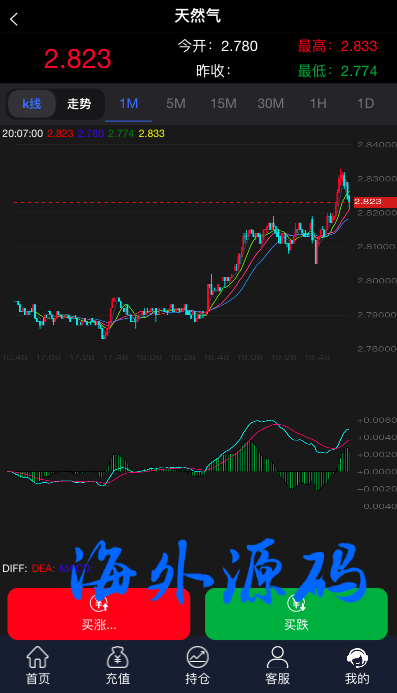Click the DEA indicator label
Viewport: 397px width, 693px height.
43,568
